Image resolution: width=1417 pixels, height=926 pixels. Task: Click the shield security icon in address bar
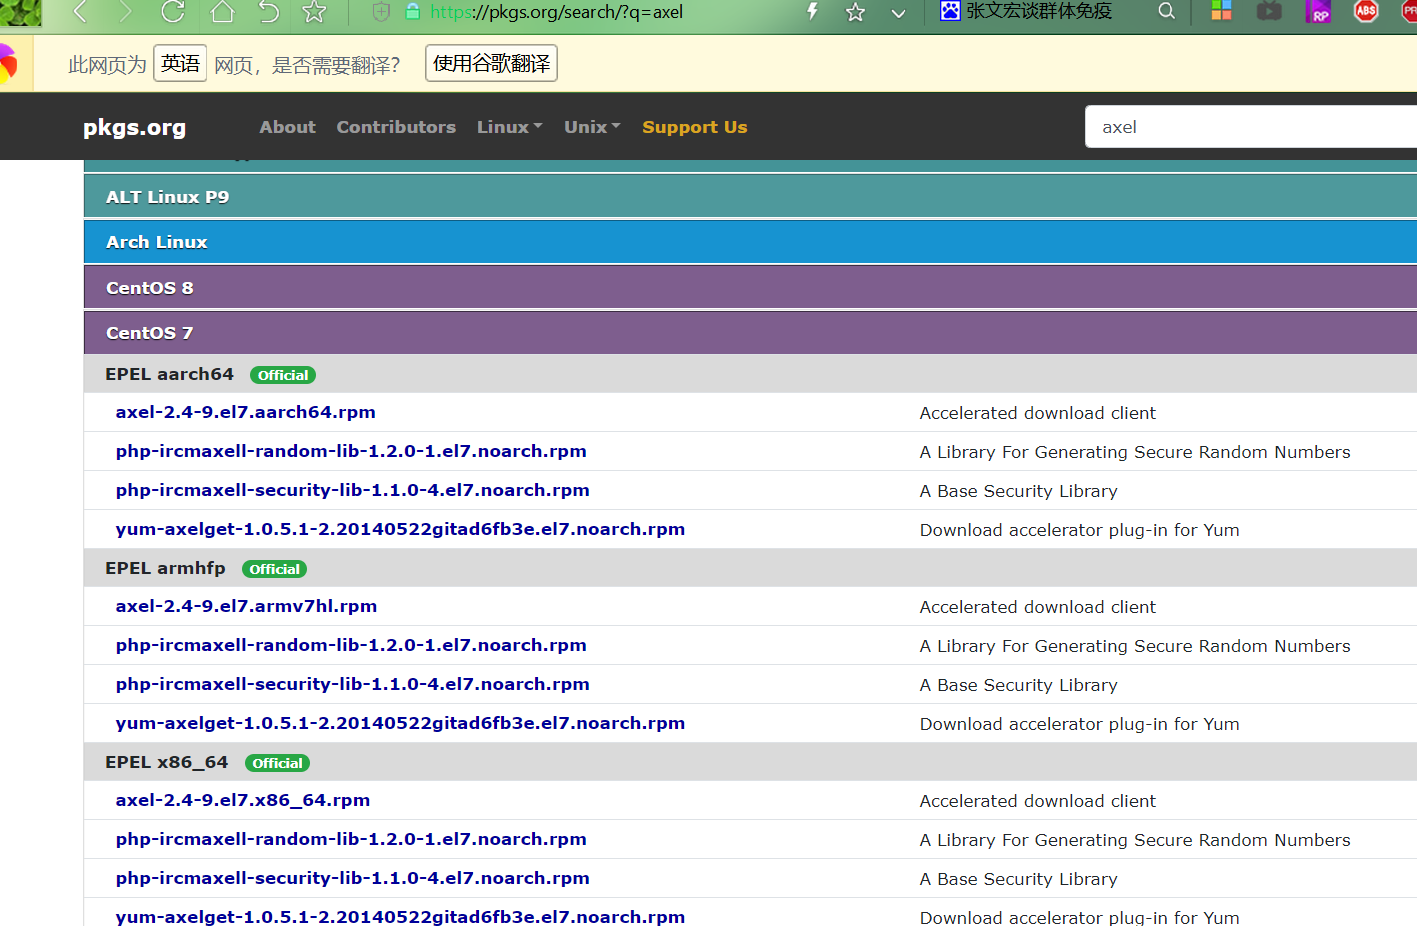click(x=381, y=12)
